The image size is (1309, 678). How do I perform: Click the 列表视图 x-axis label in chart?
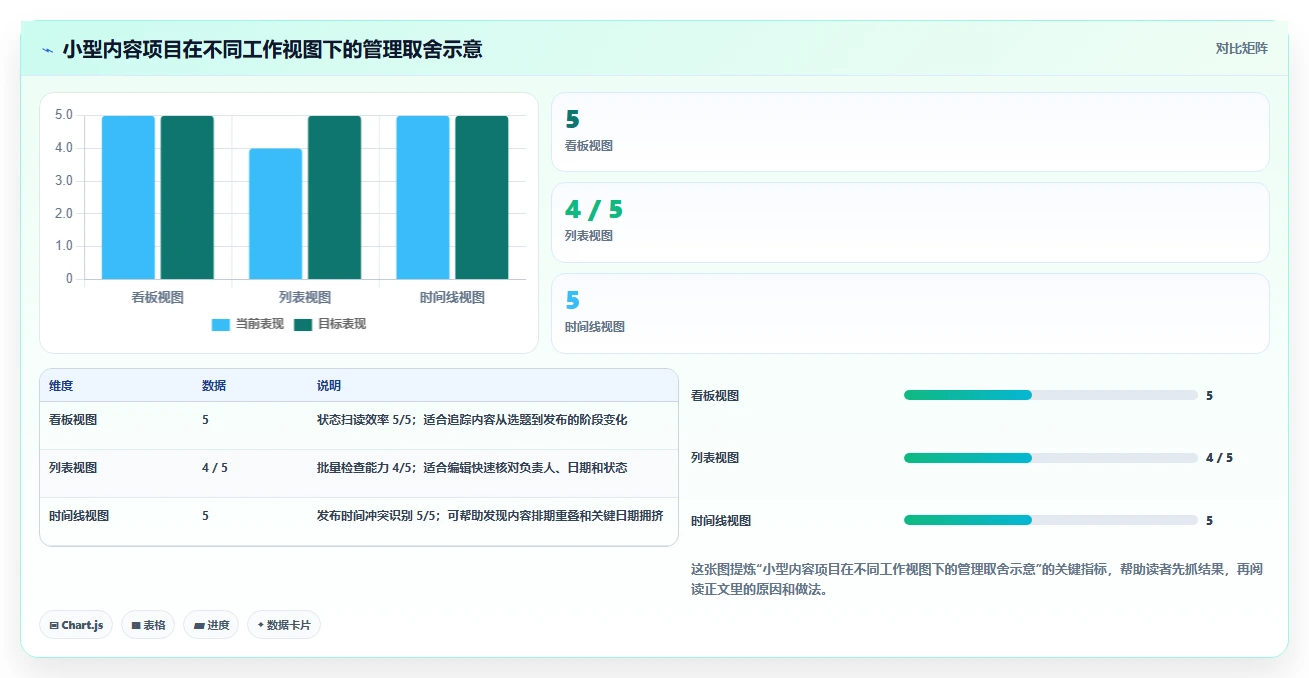pos(304,297)
